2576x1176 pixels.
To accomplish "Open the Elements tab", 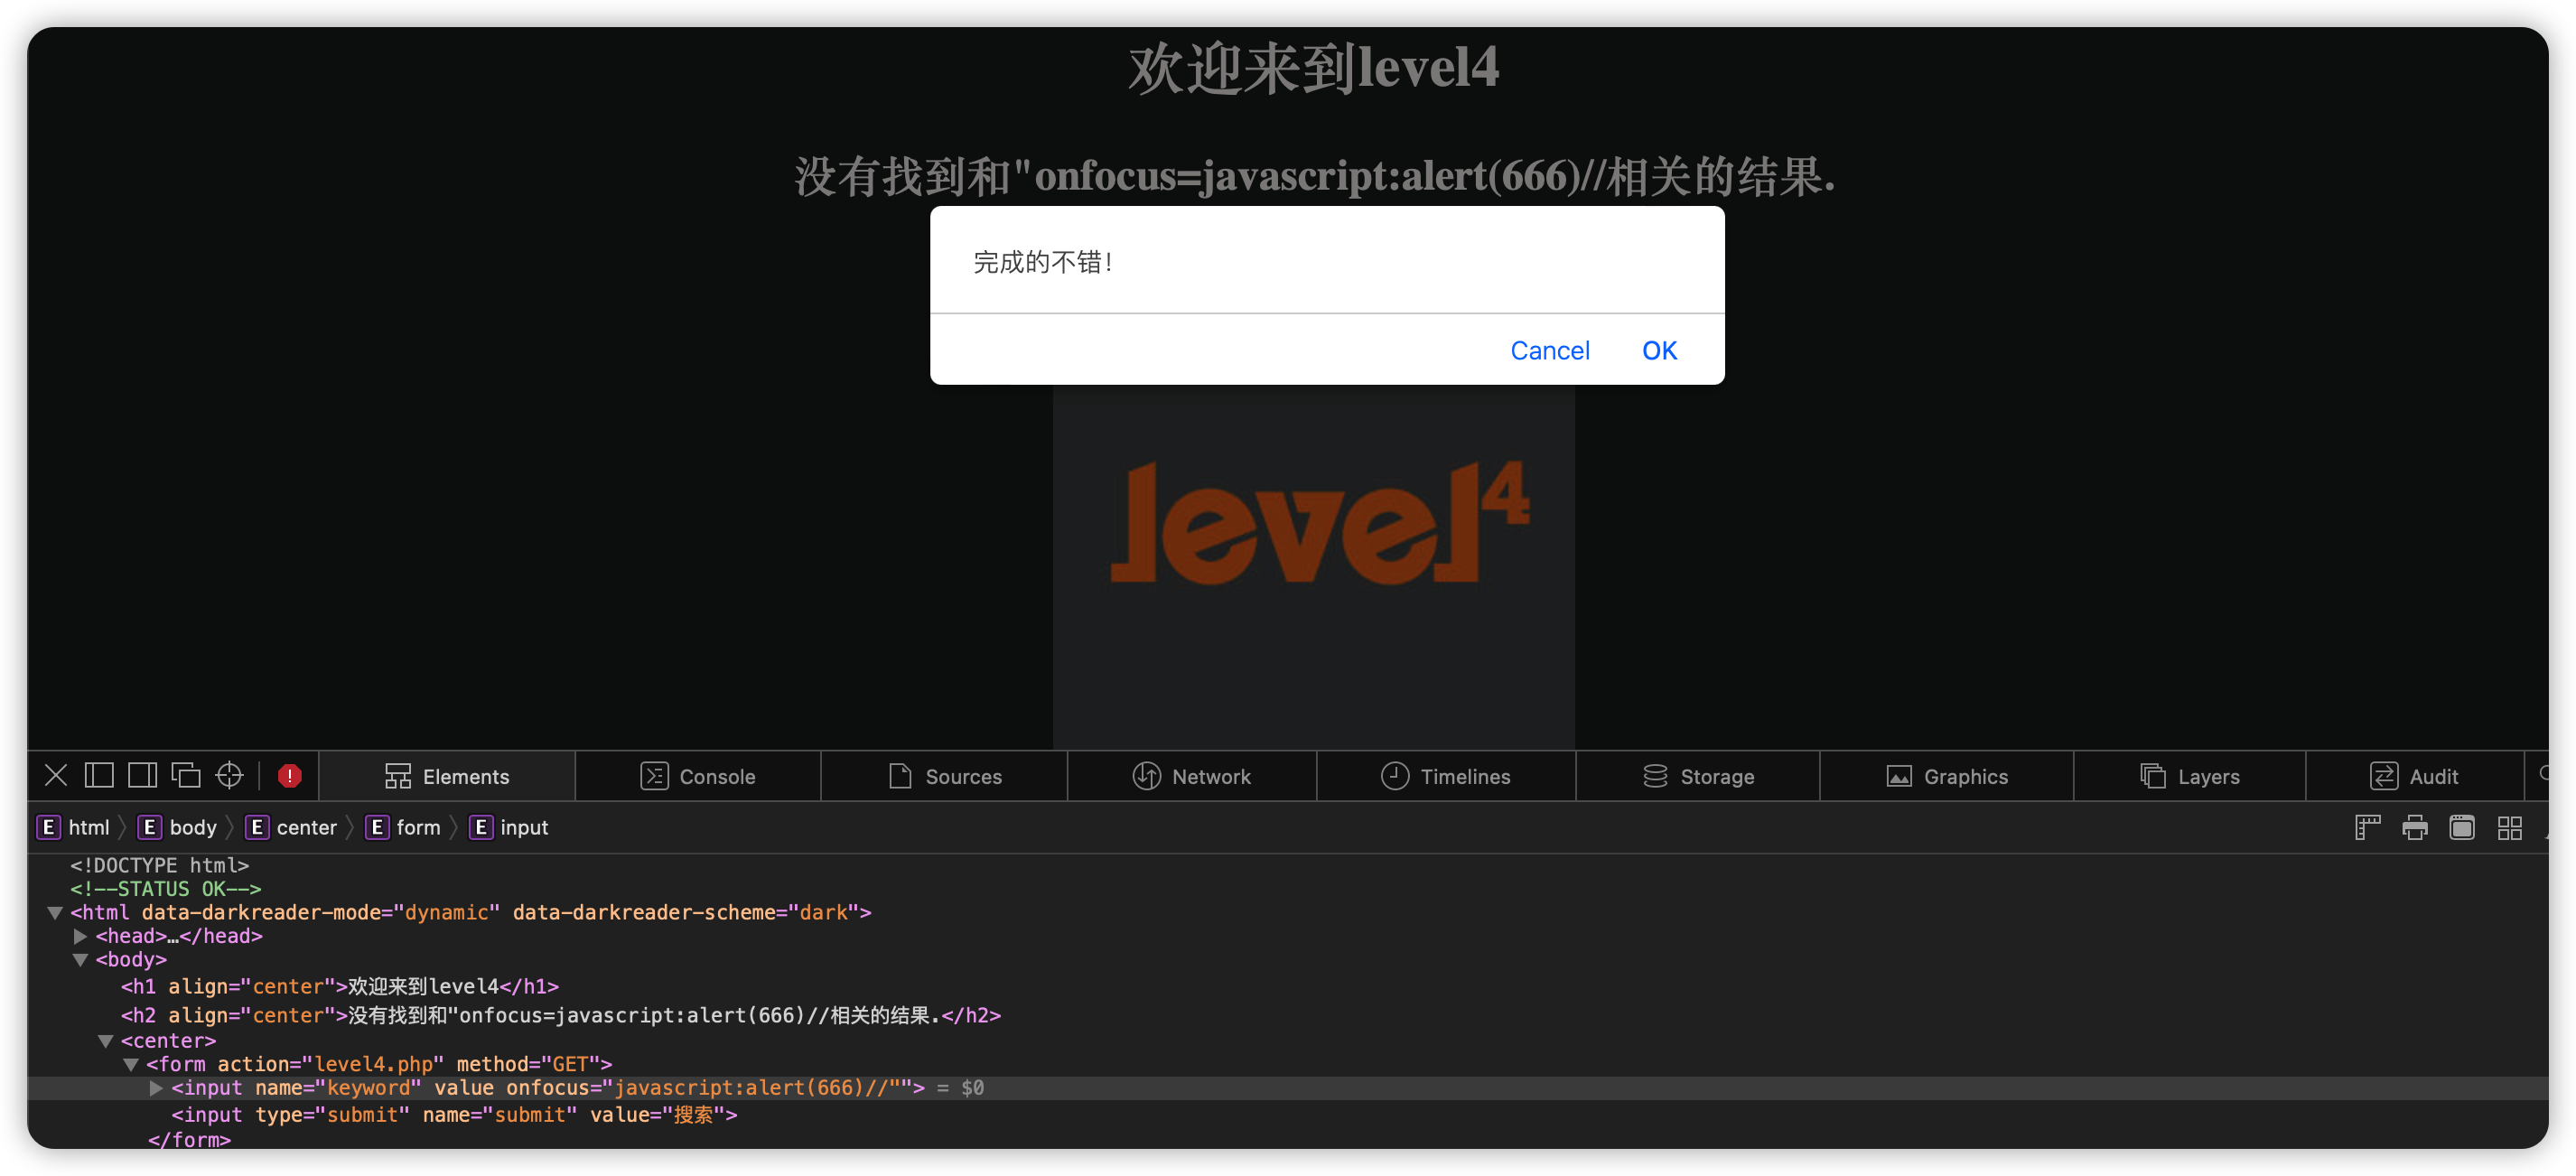I will coord(447,776).
